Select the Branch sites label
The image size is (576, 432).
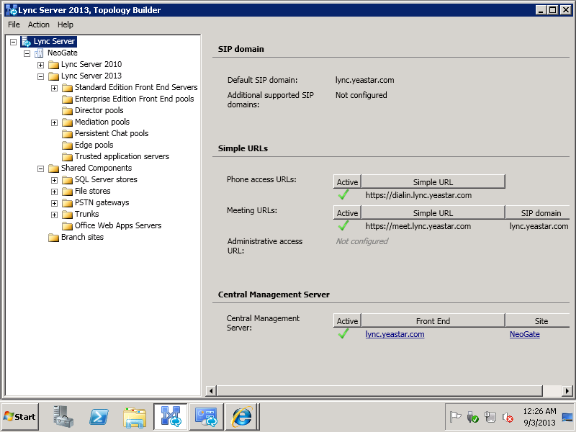pyautogui.click(x=82, y=237)
